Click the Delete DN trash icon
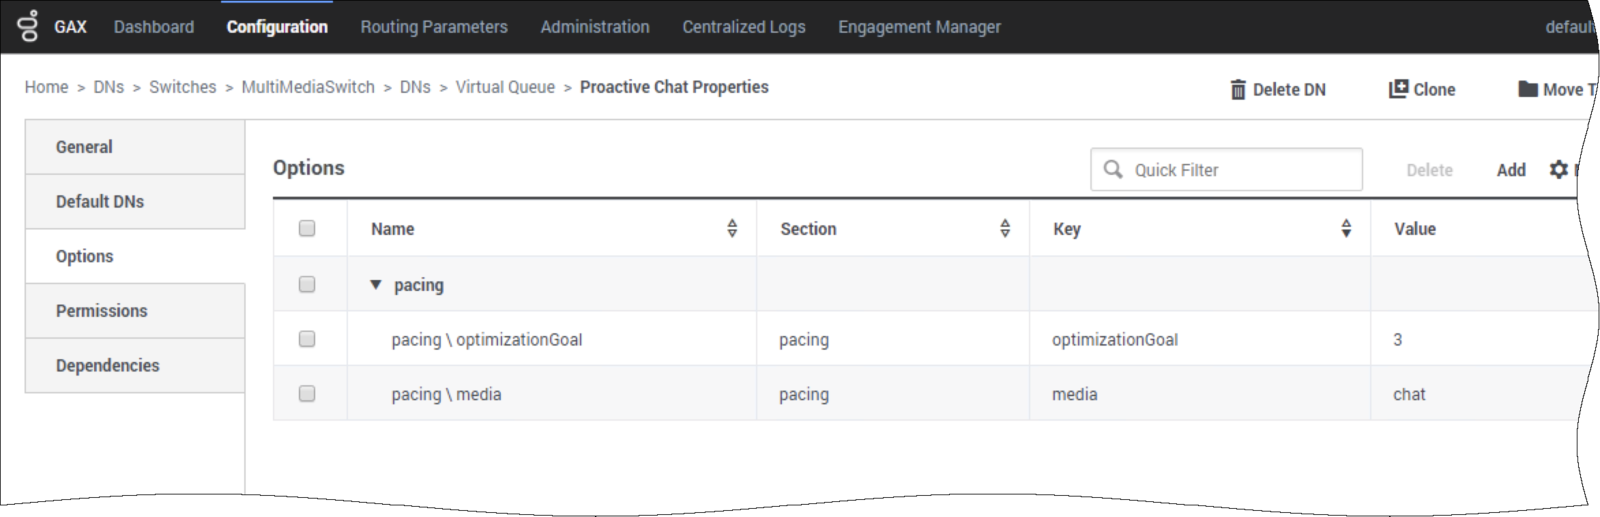This screenshot has height=517, width=1600. pyautogui.click(x=1238, y=89)
